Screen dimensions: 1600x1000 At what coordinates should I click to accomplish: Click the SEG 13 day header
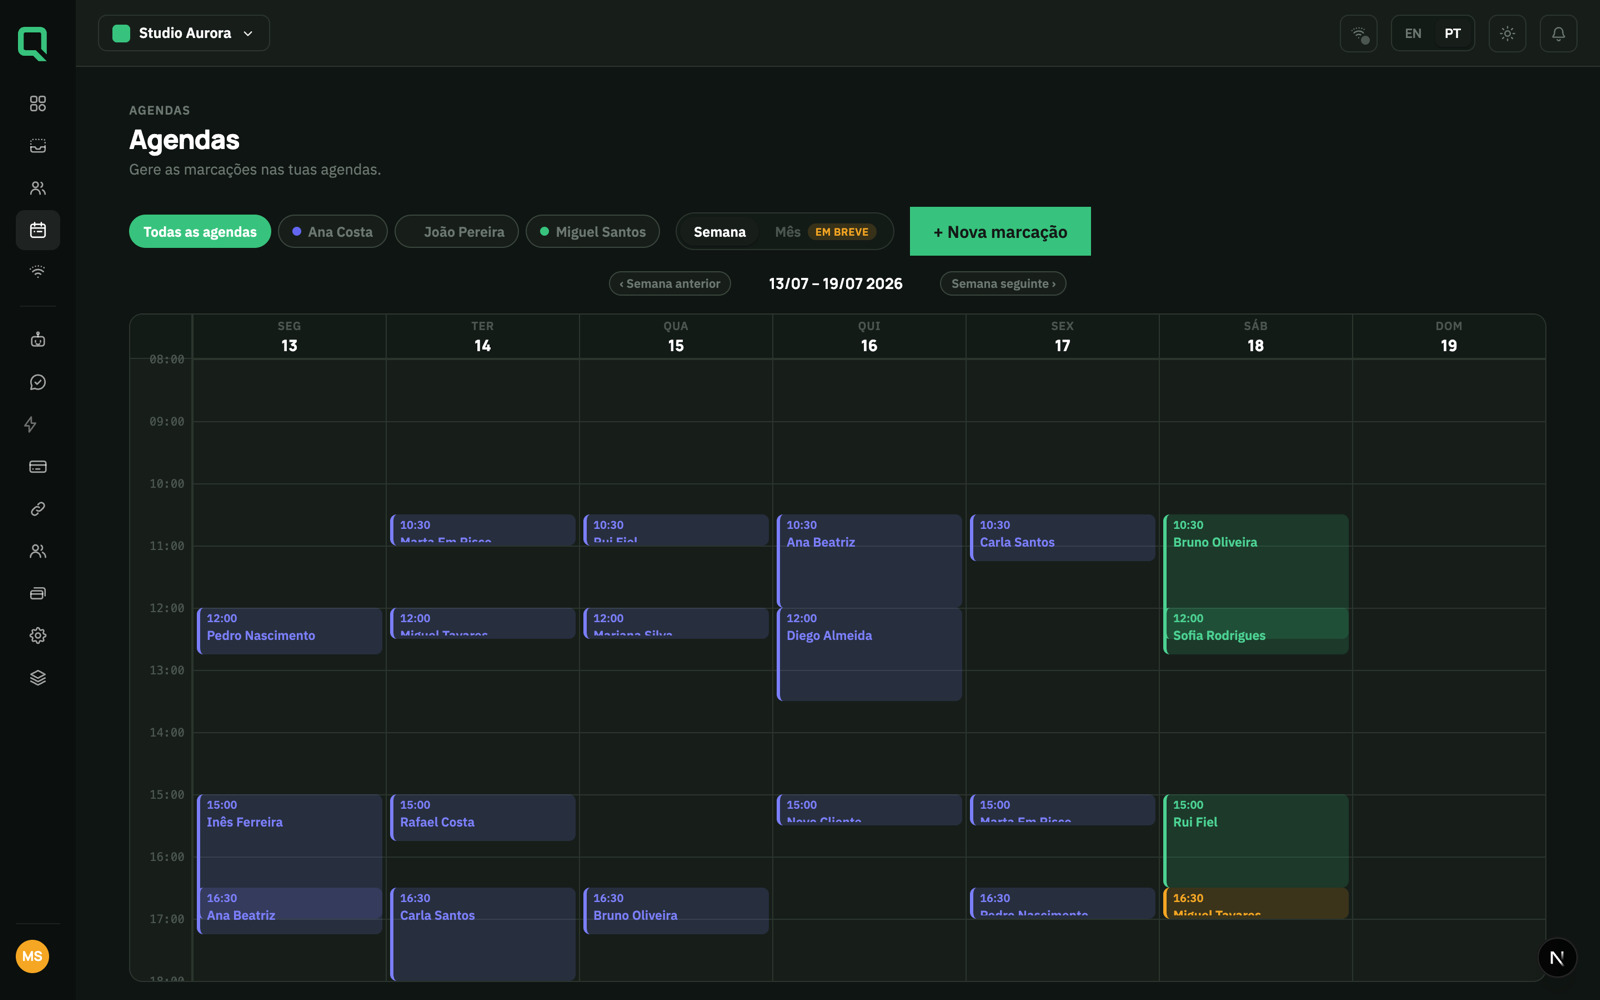[289, 337]
